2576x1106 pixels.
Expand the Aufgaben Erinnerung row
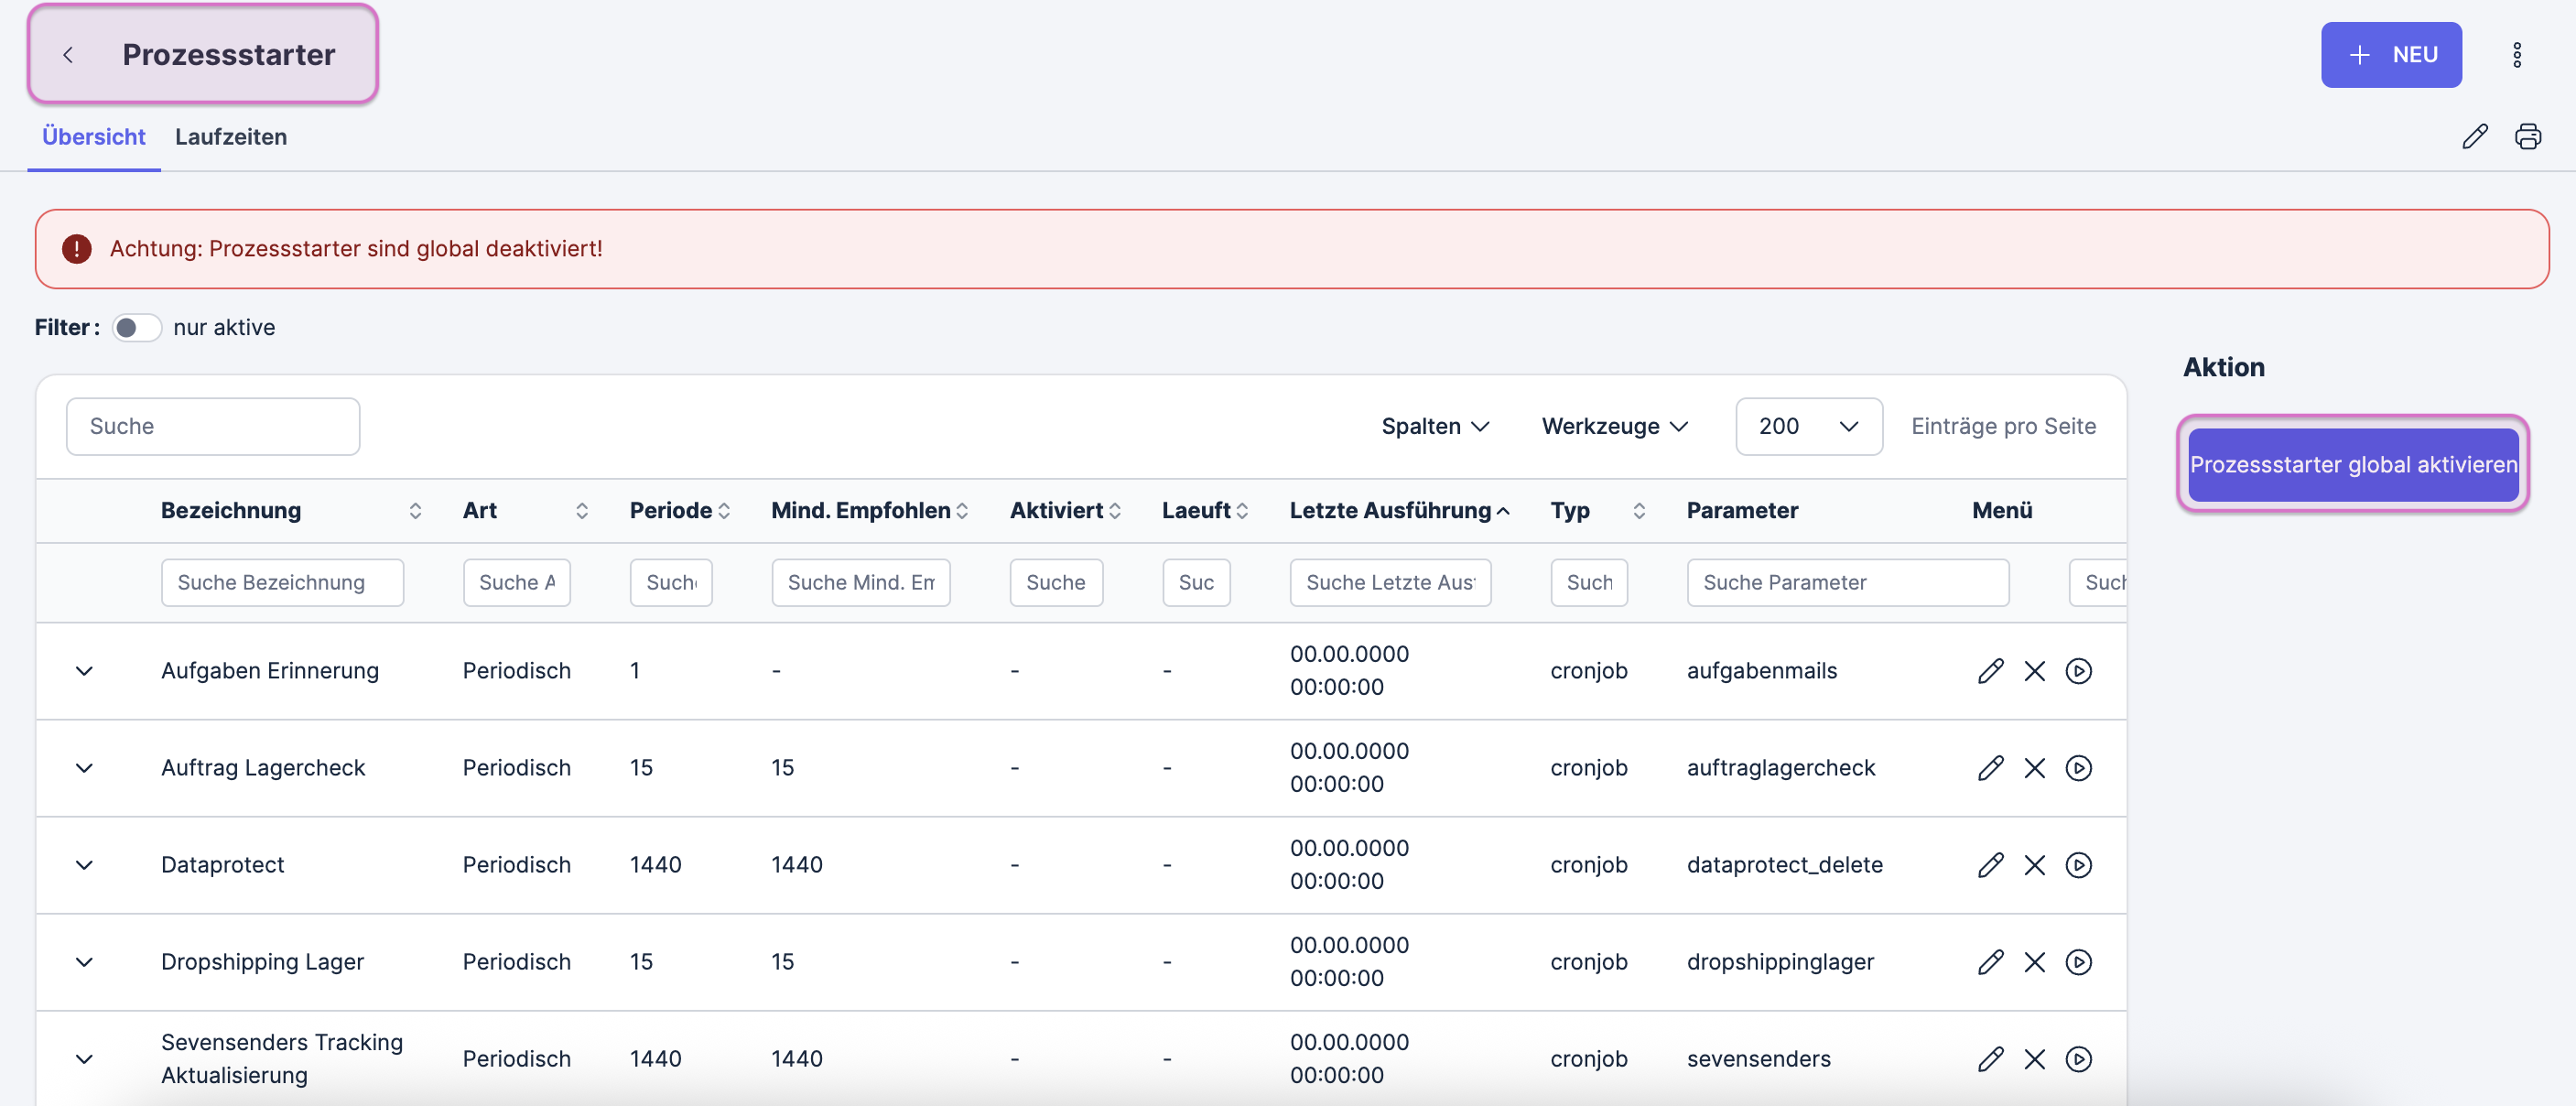(84, 671)
